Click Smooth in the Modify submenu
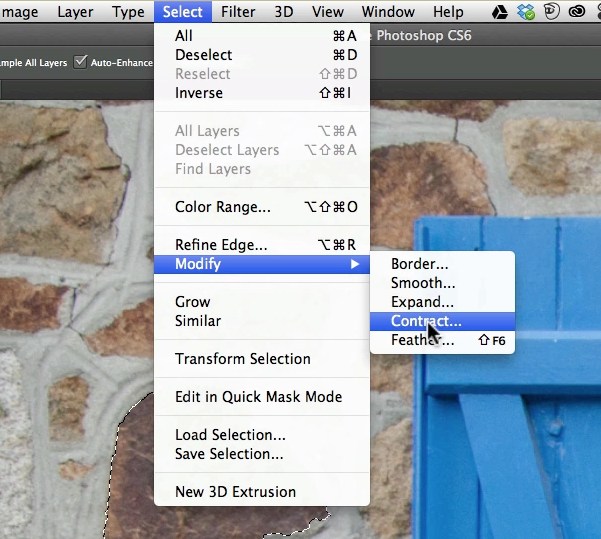 pos(422,283)
